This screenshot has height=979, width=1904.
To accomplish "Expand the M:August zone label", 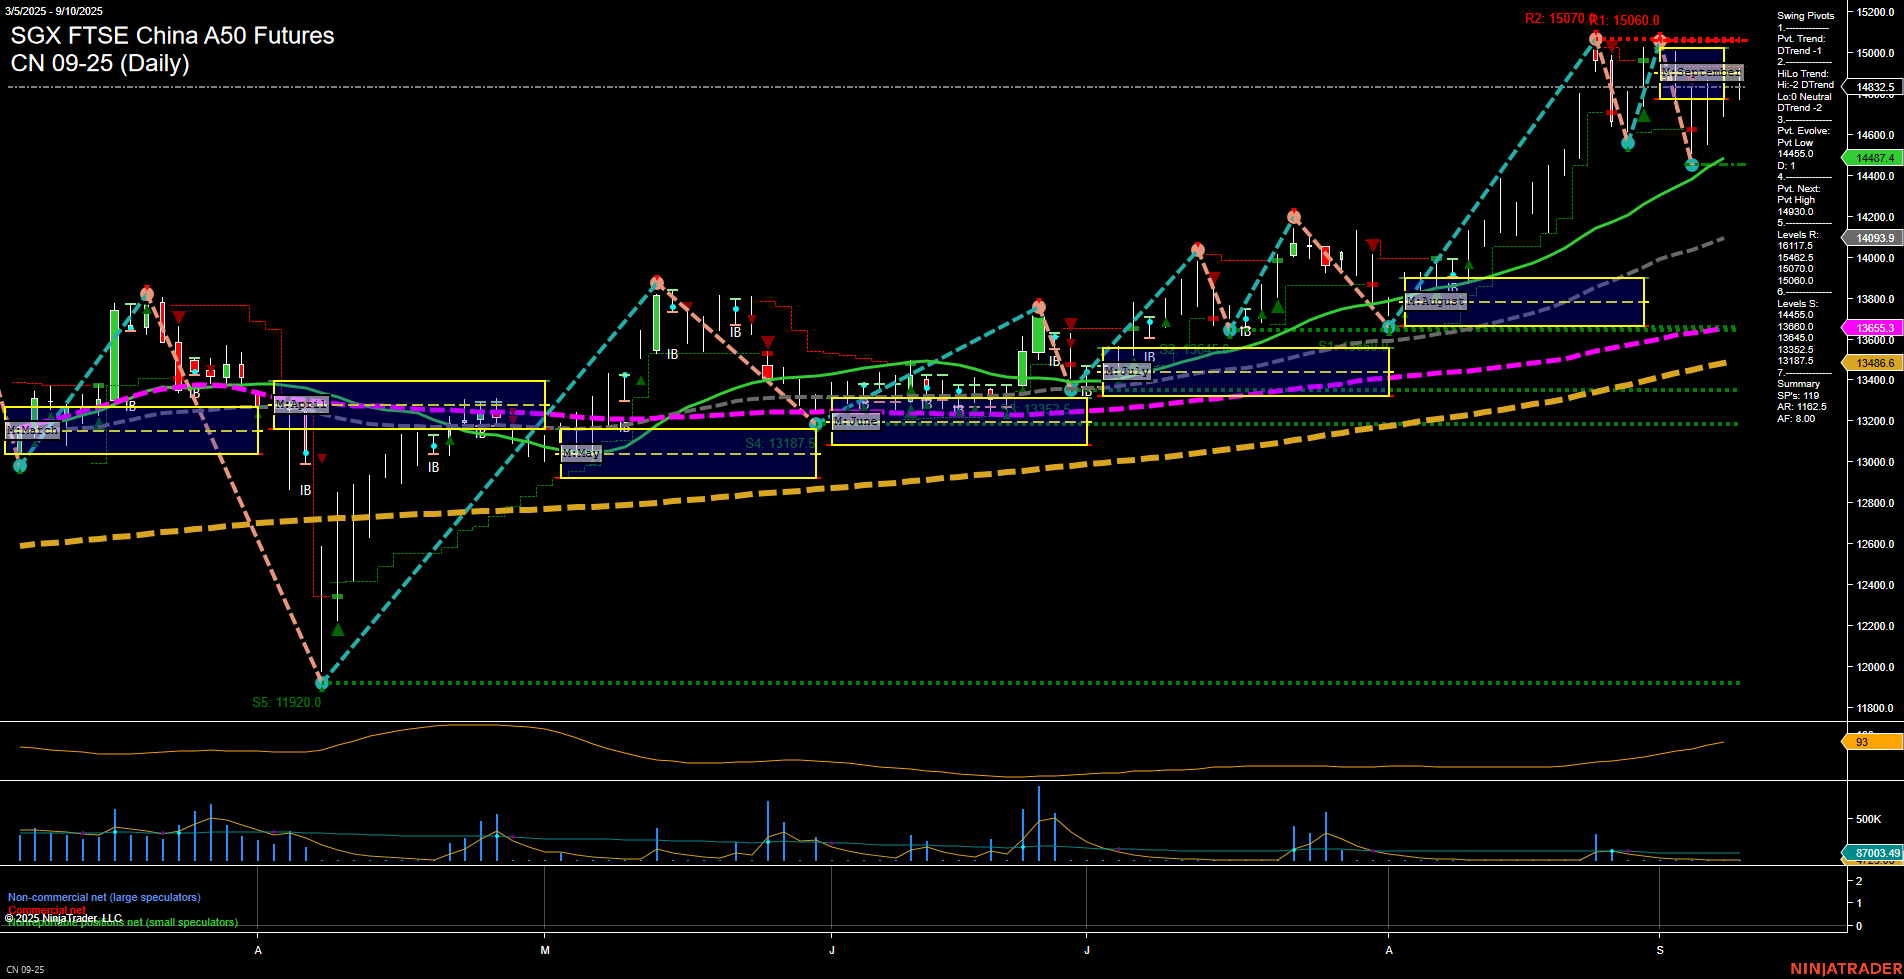I will point(1436,300).
